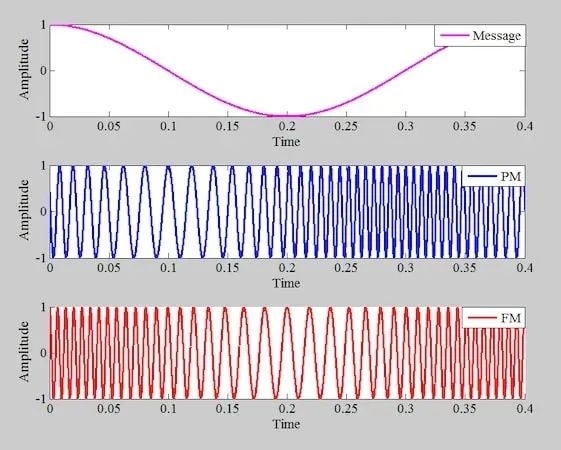Viewport: 561px width, 450px height.
Task: Click the 0.35 tick on PM plot
Action: (x=464, y=268)
